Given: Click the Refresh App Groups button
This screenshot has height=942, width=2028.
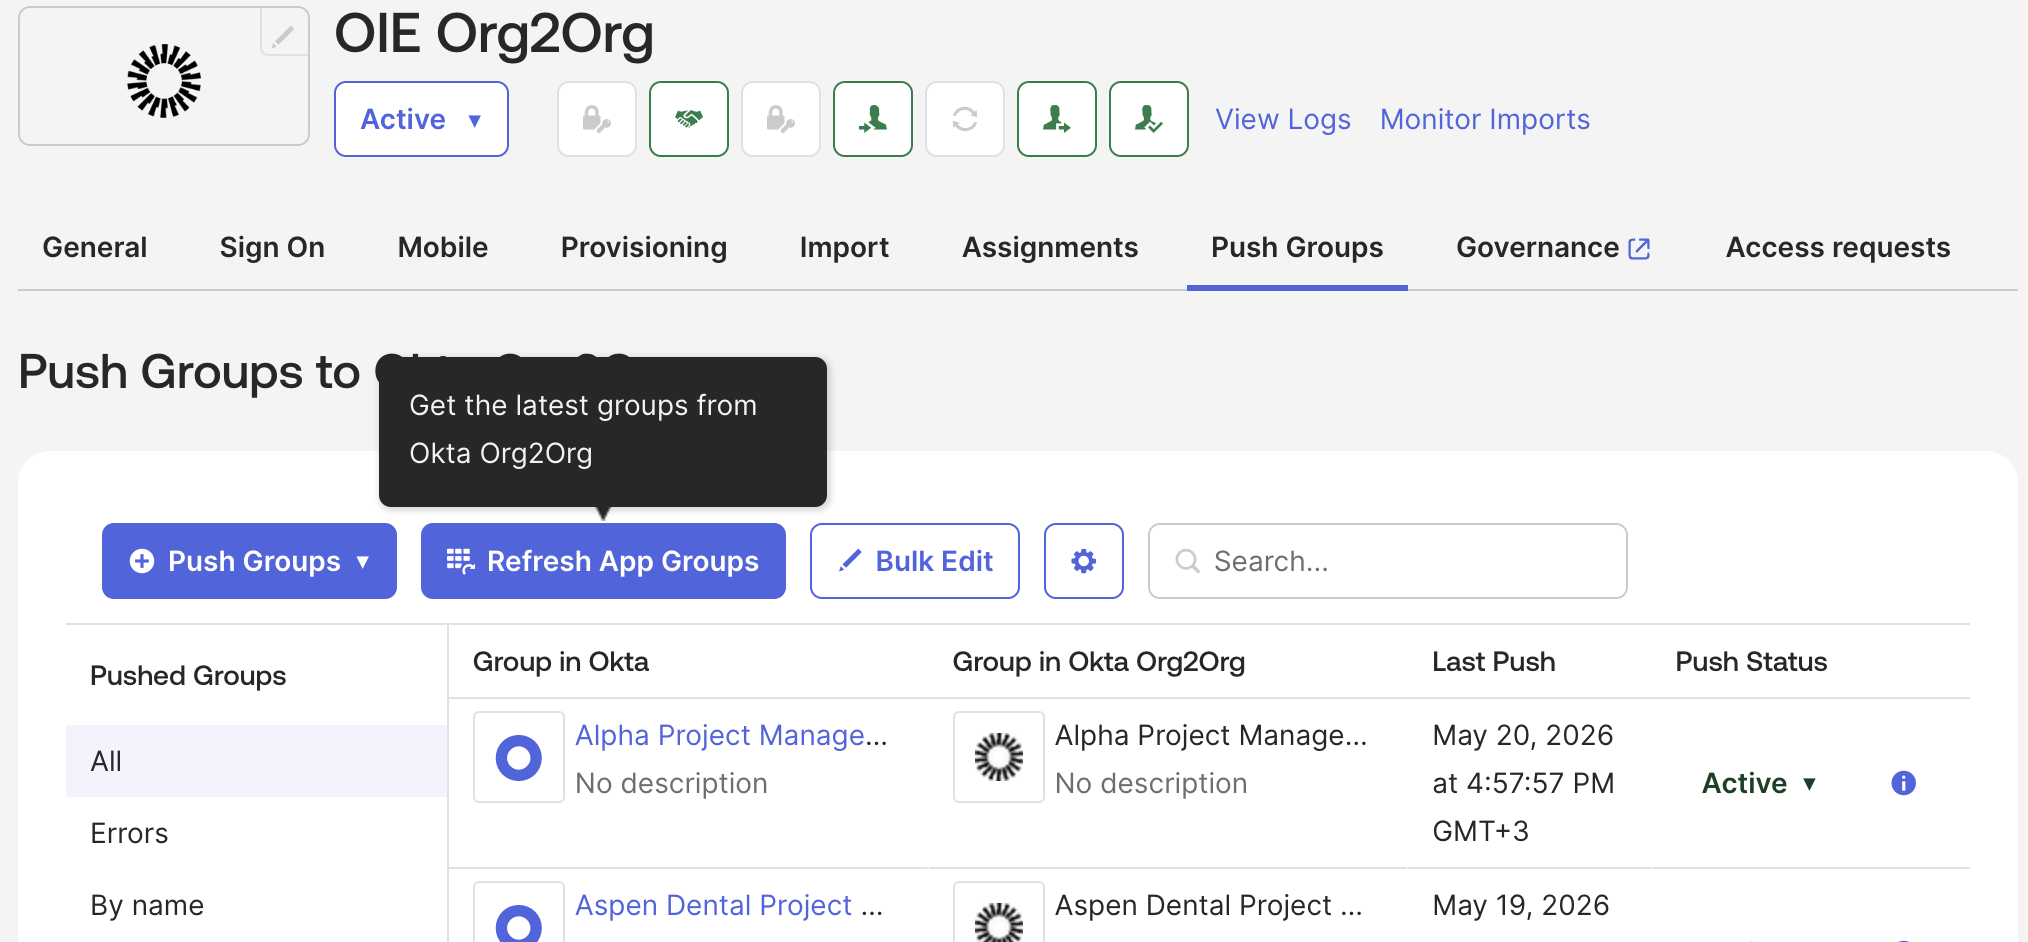Looking at the screenshot, I should click(603, 561).
